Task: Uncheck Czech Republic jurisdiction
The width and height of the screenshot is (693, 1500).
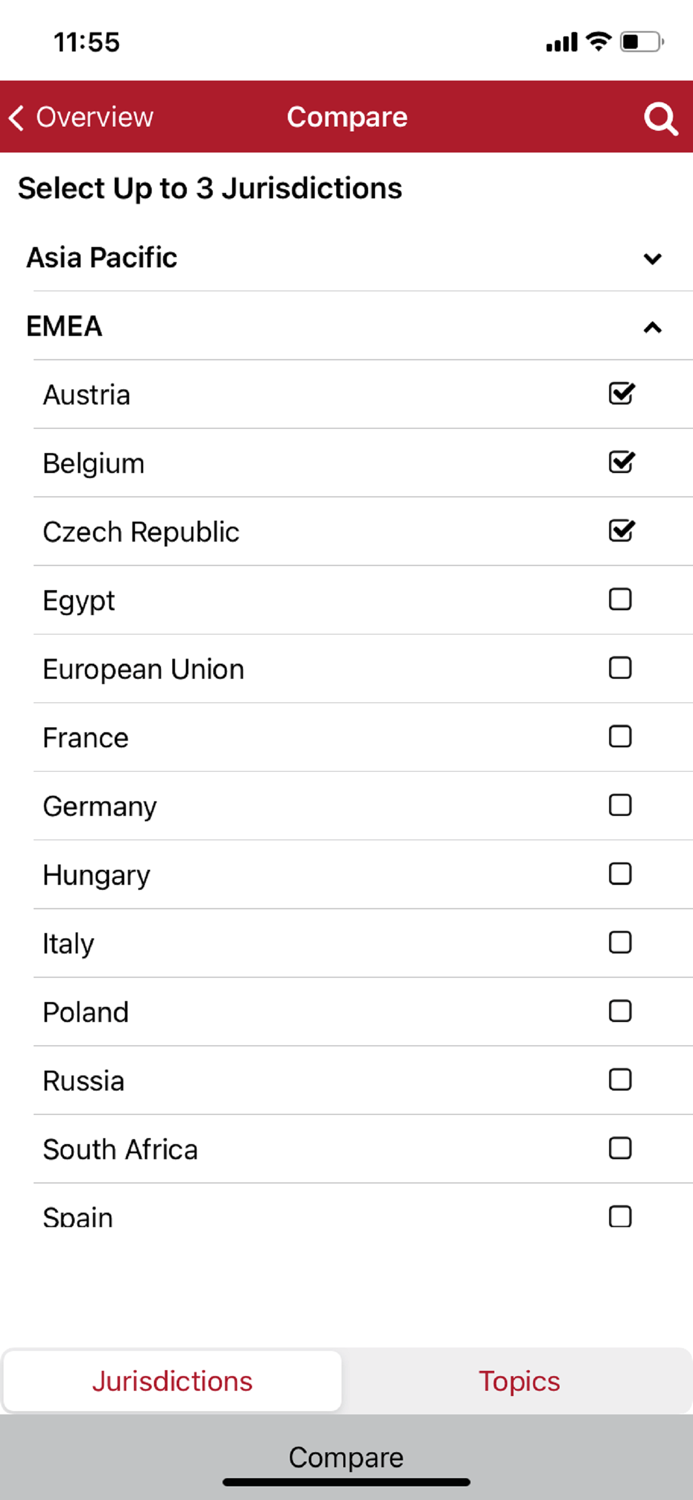Action: click(x=621, y=531)
